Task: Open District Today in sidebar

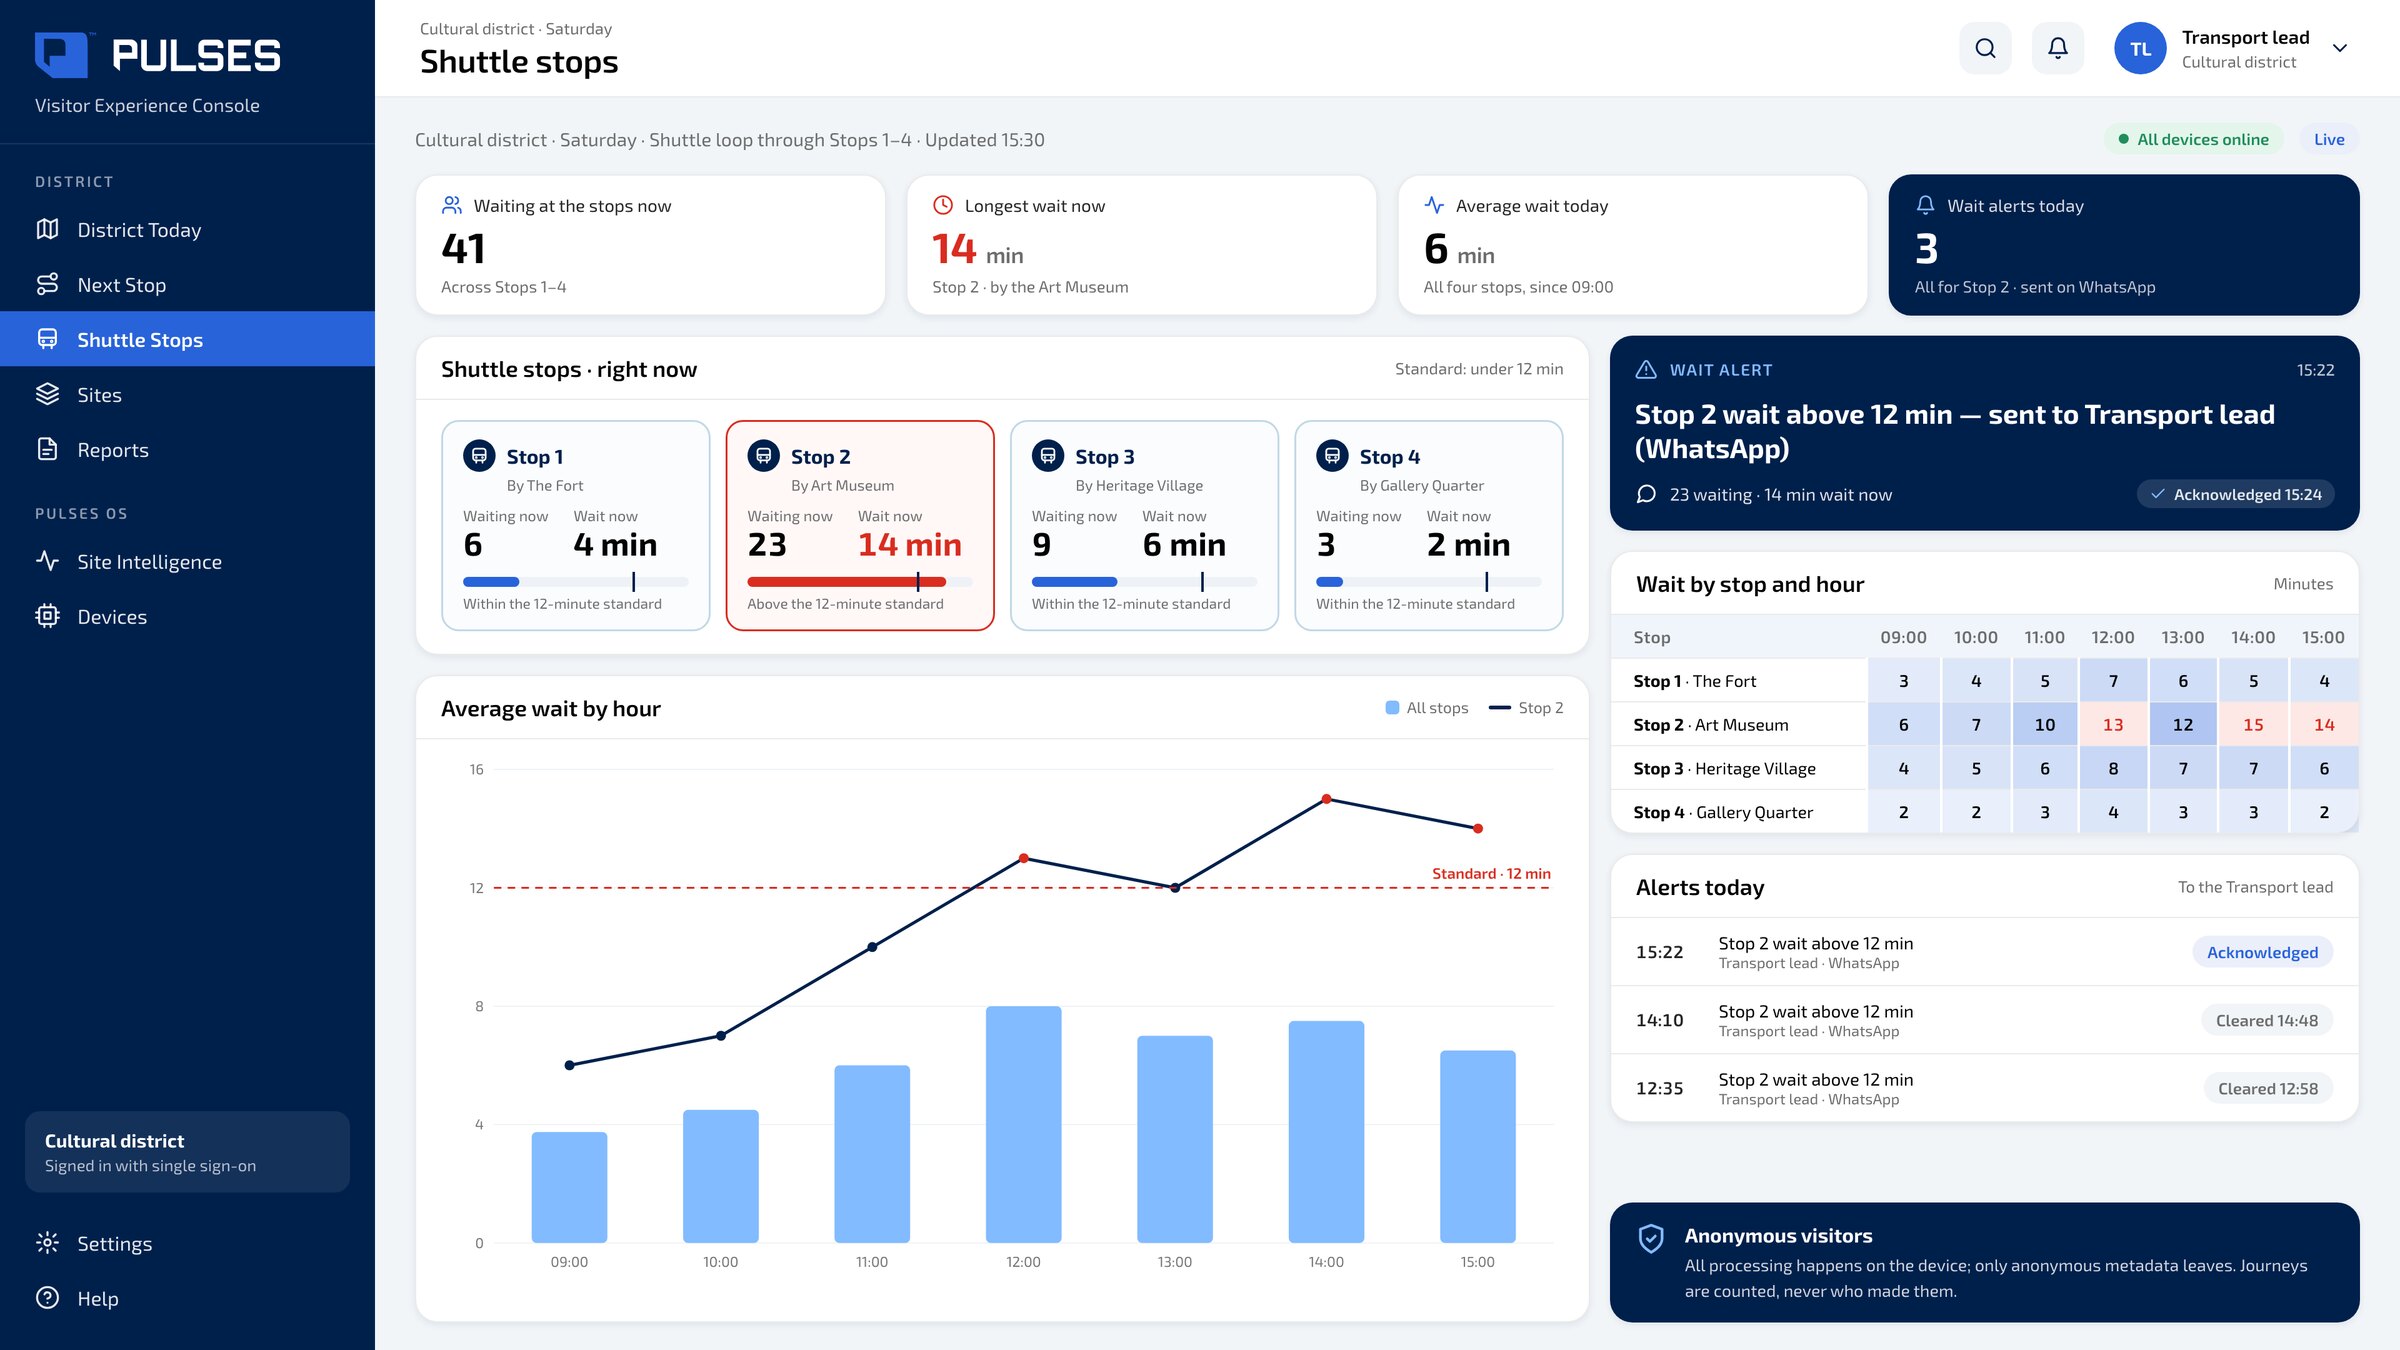Action: pyautogui.click(x=187, y=230)
